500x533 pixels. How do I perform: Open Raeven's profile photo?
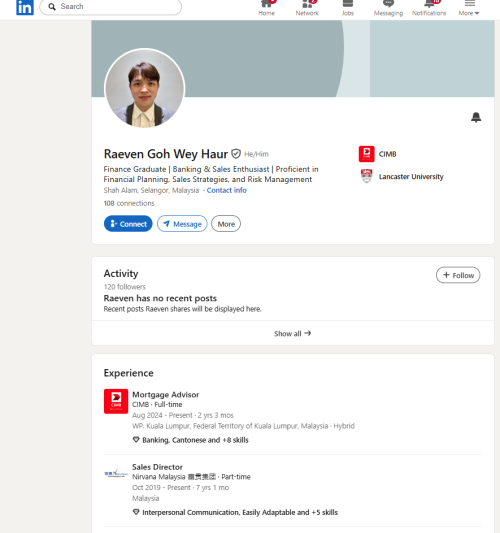[x=145, y=88]
